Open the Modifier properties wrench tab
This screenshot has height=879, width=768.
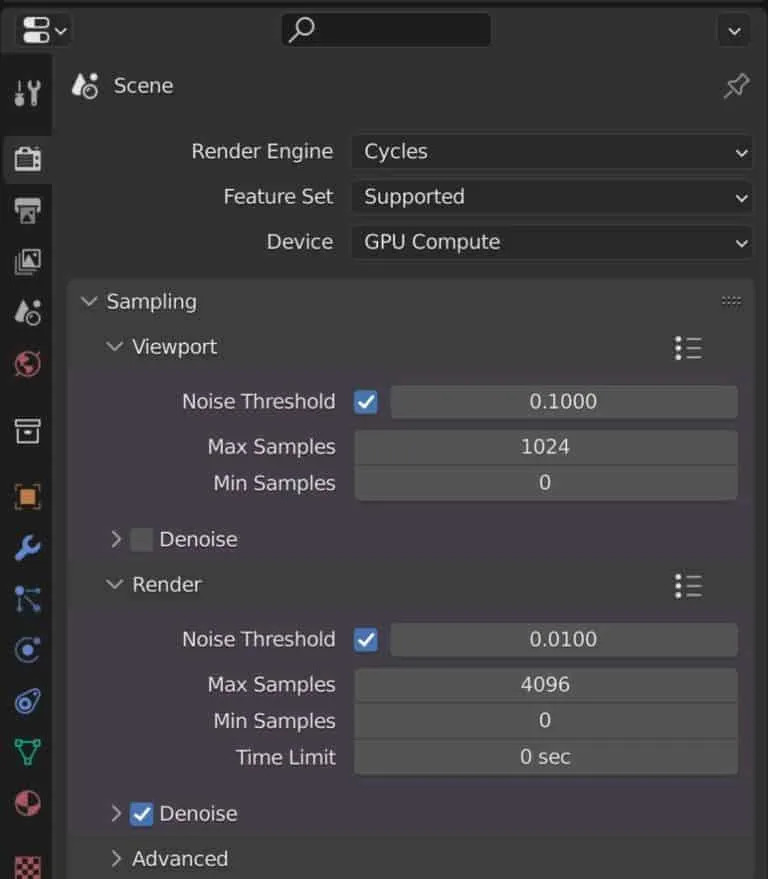pos(27,547)
